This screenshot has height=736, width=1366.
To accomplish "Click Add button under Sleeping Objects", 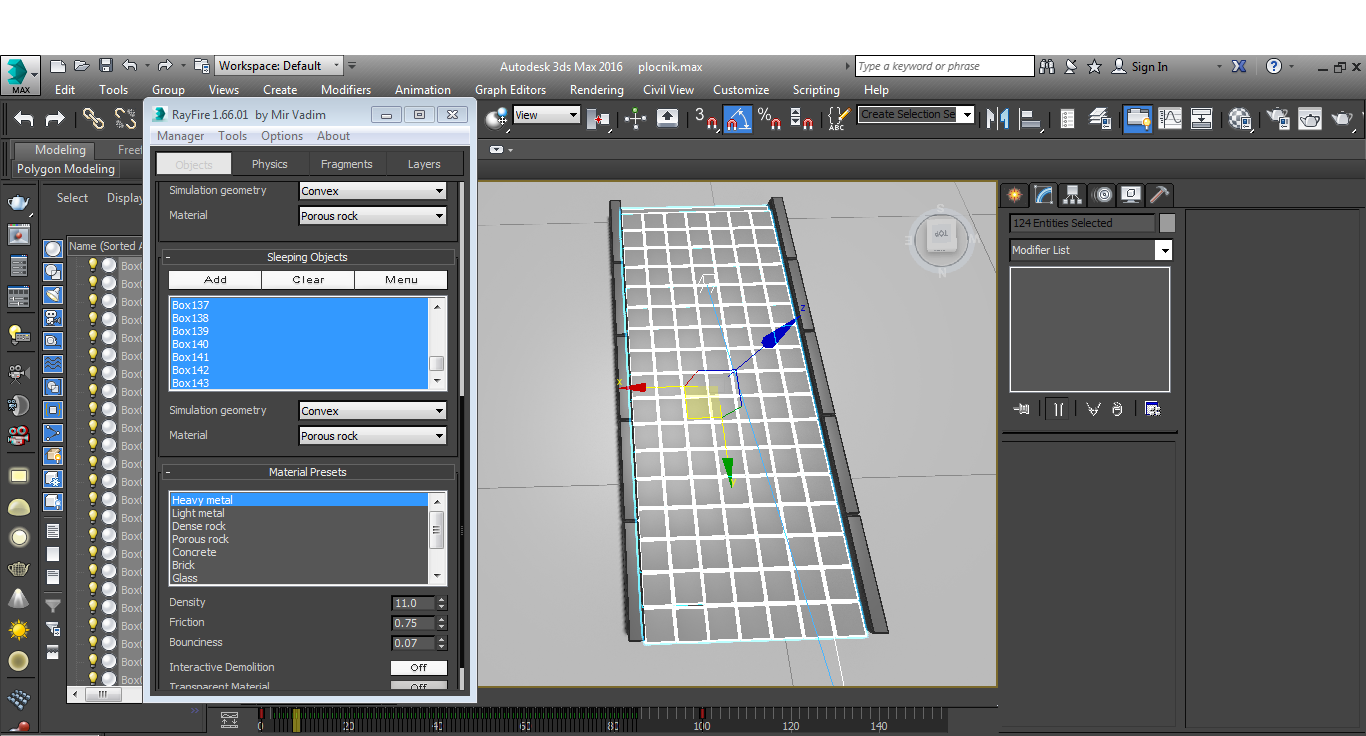I will point(215,280).
